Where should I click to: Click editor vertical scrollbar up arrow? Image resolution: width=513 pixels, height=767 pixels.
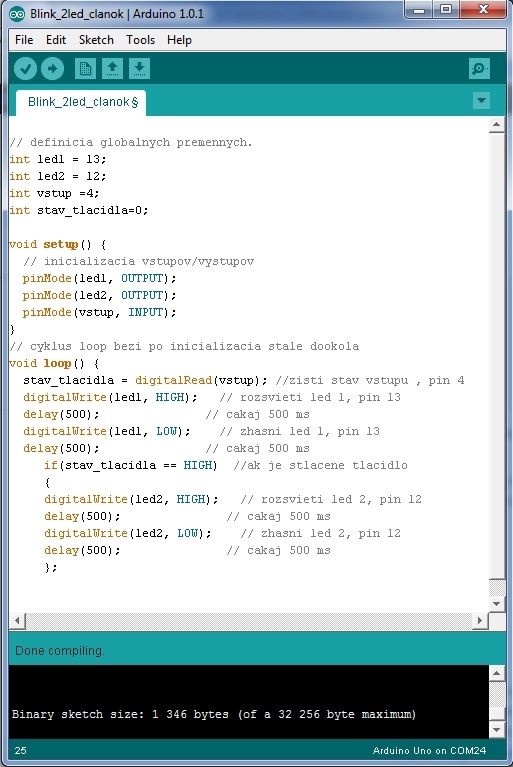coord(496,125)
